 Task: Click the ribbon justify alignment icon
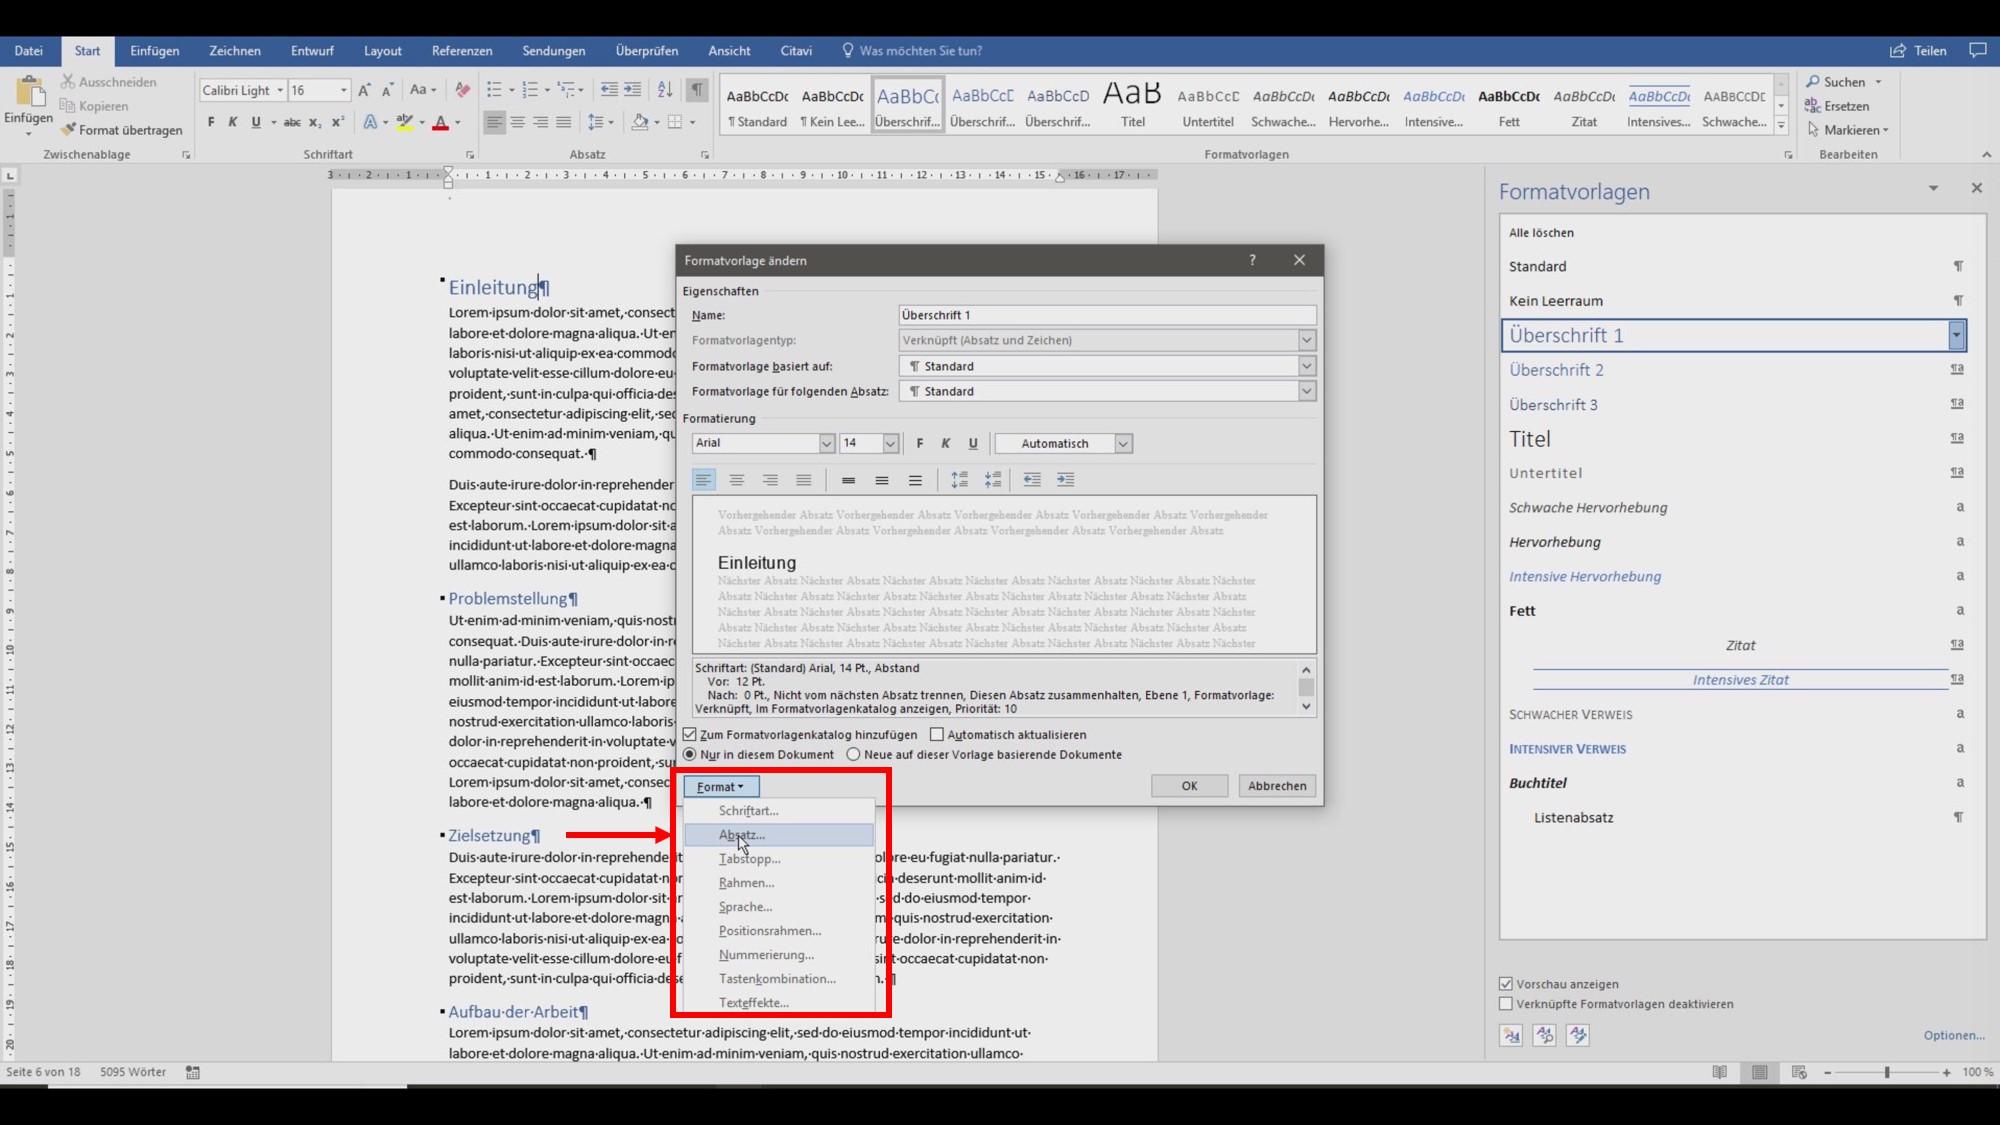pos(564,122)
